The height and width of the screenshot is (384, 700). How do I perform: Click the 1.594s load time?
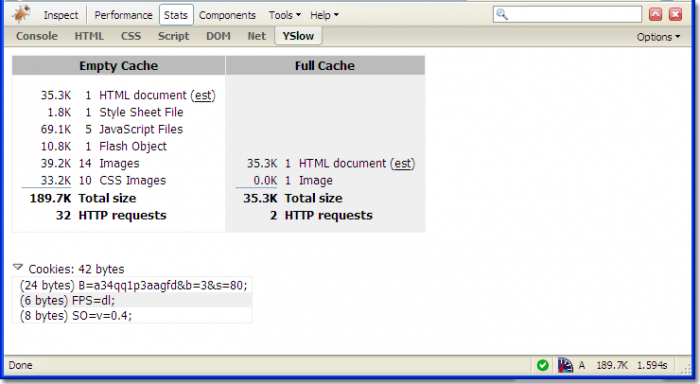click(652, 365)
